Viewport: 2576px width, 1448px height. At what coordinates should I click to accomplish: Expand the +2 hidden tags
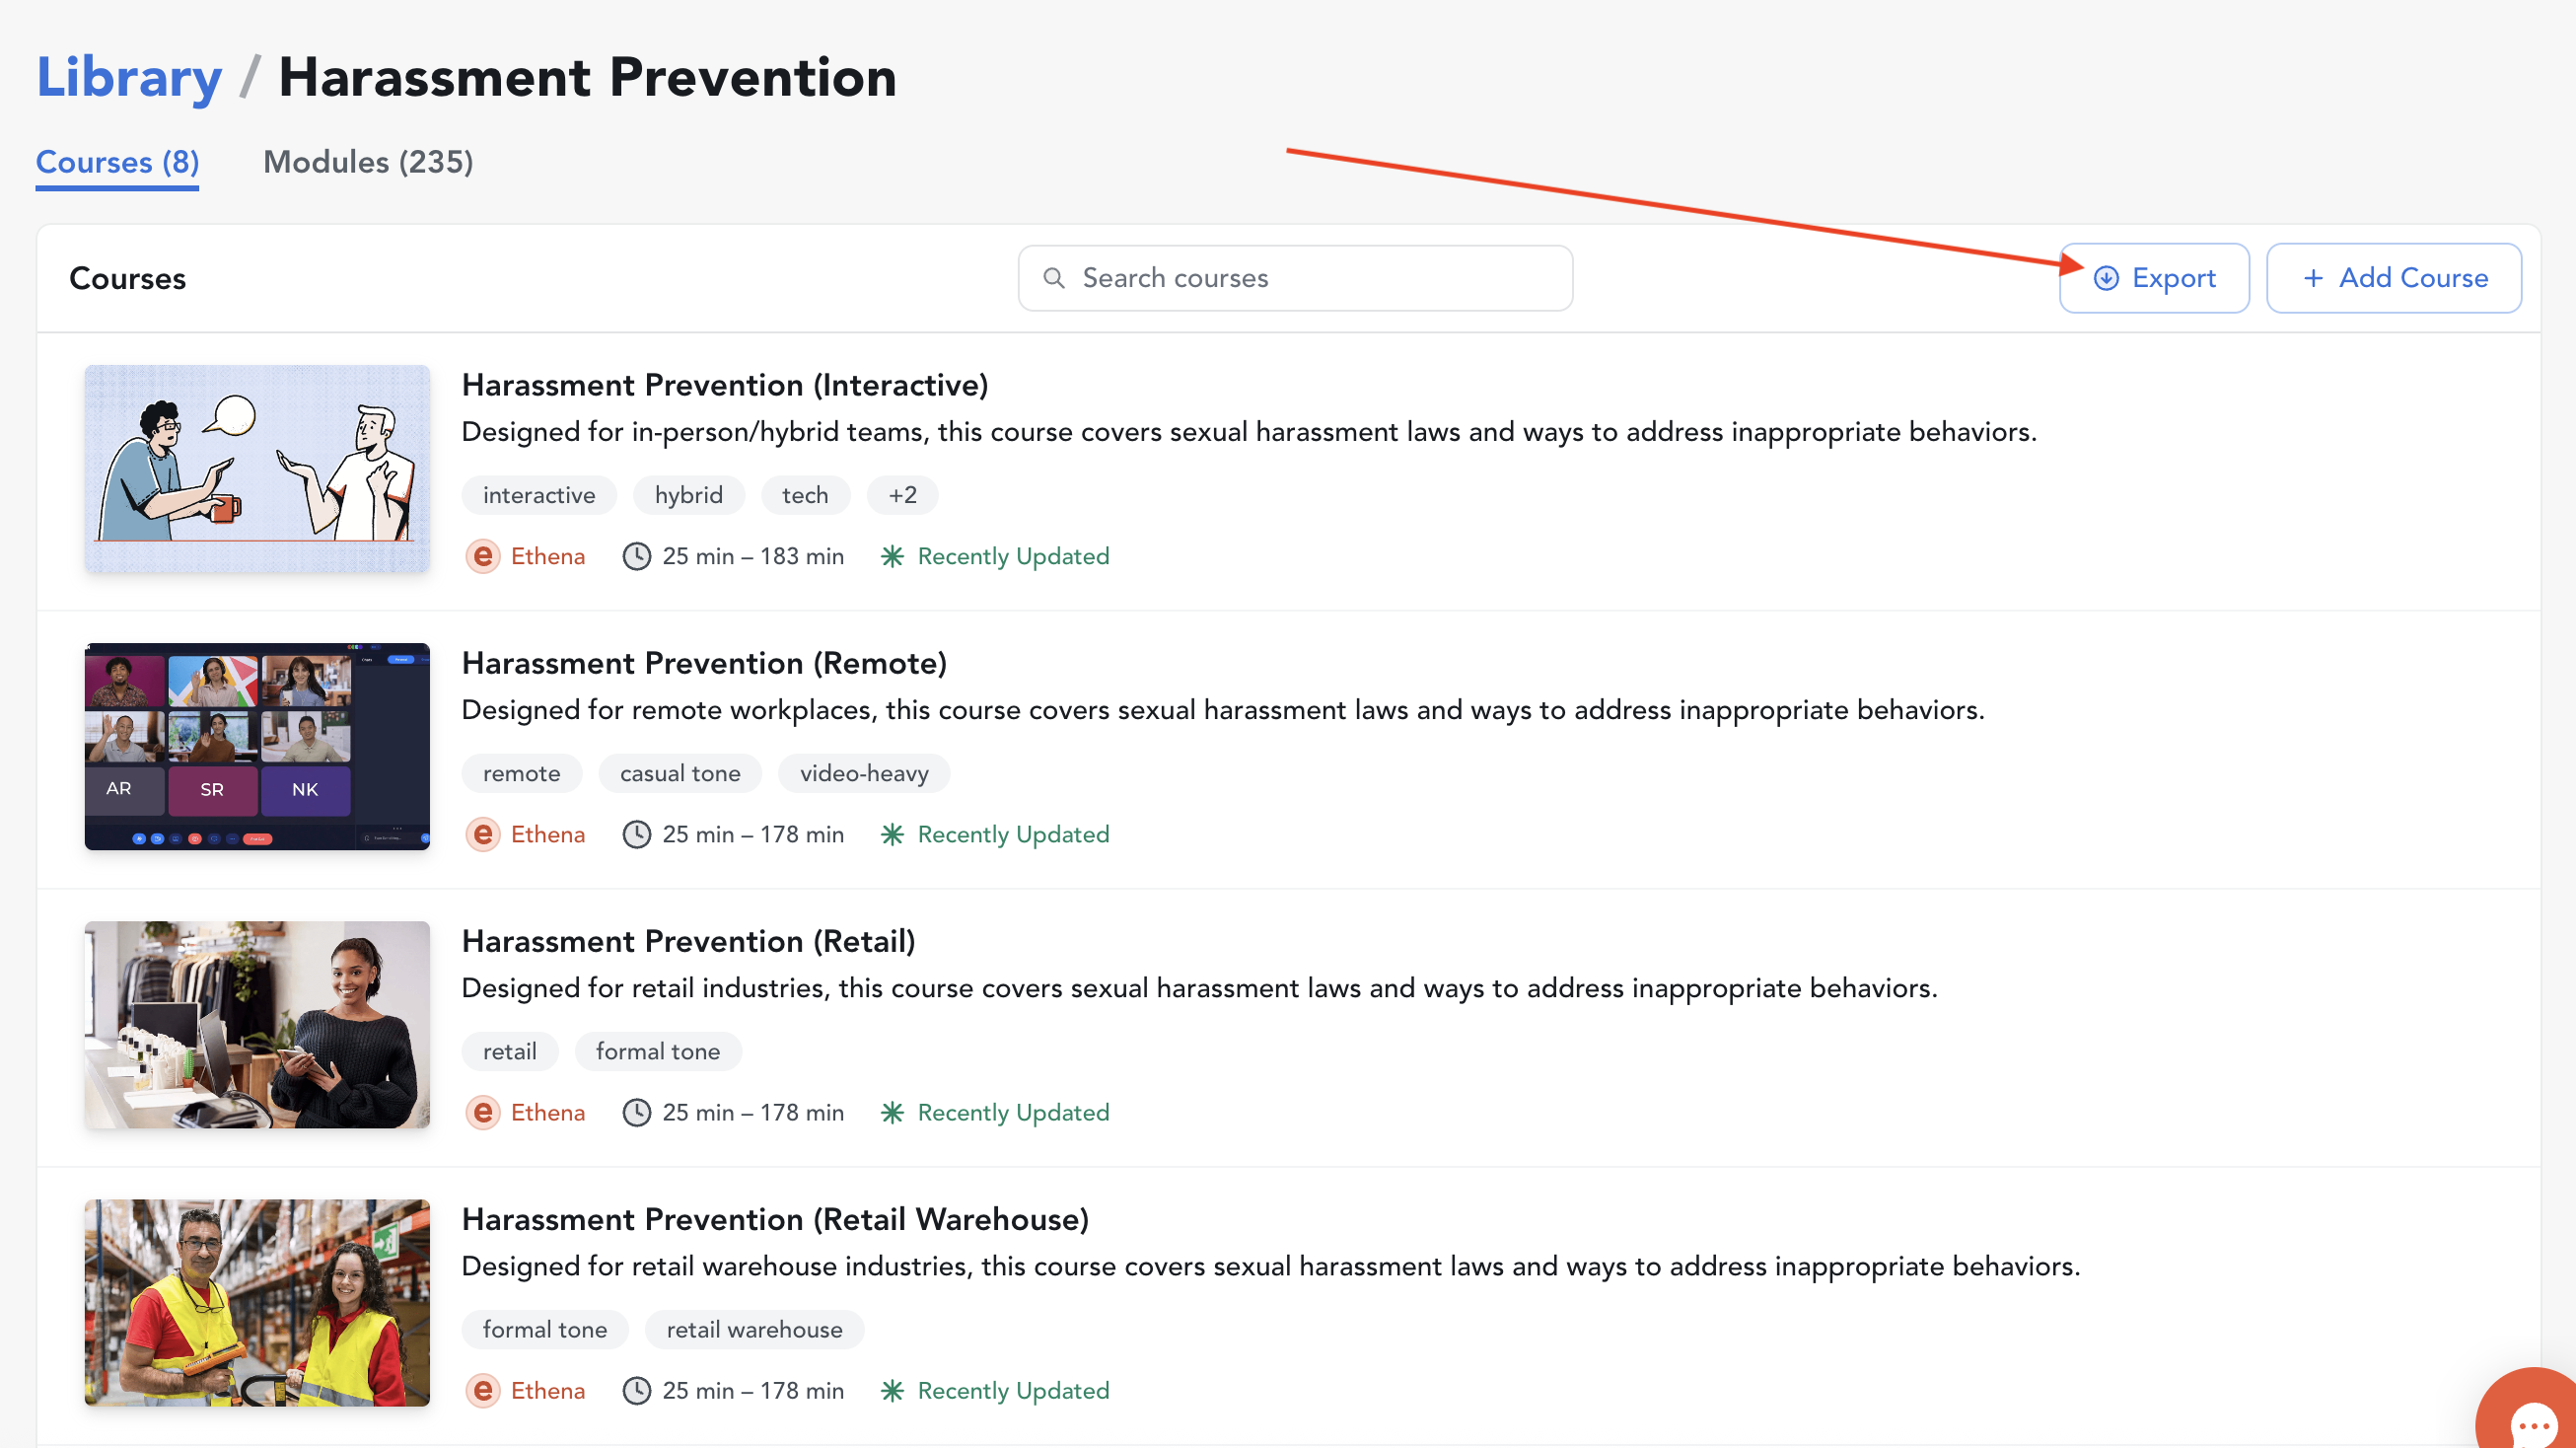902,495
